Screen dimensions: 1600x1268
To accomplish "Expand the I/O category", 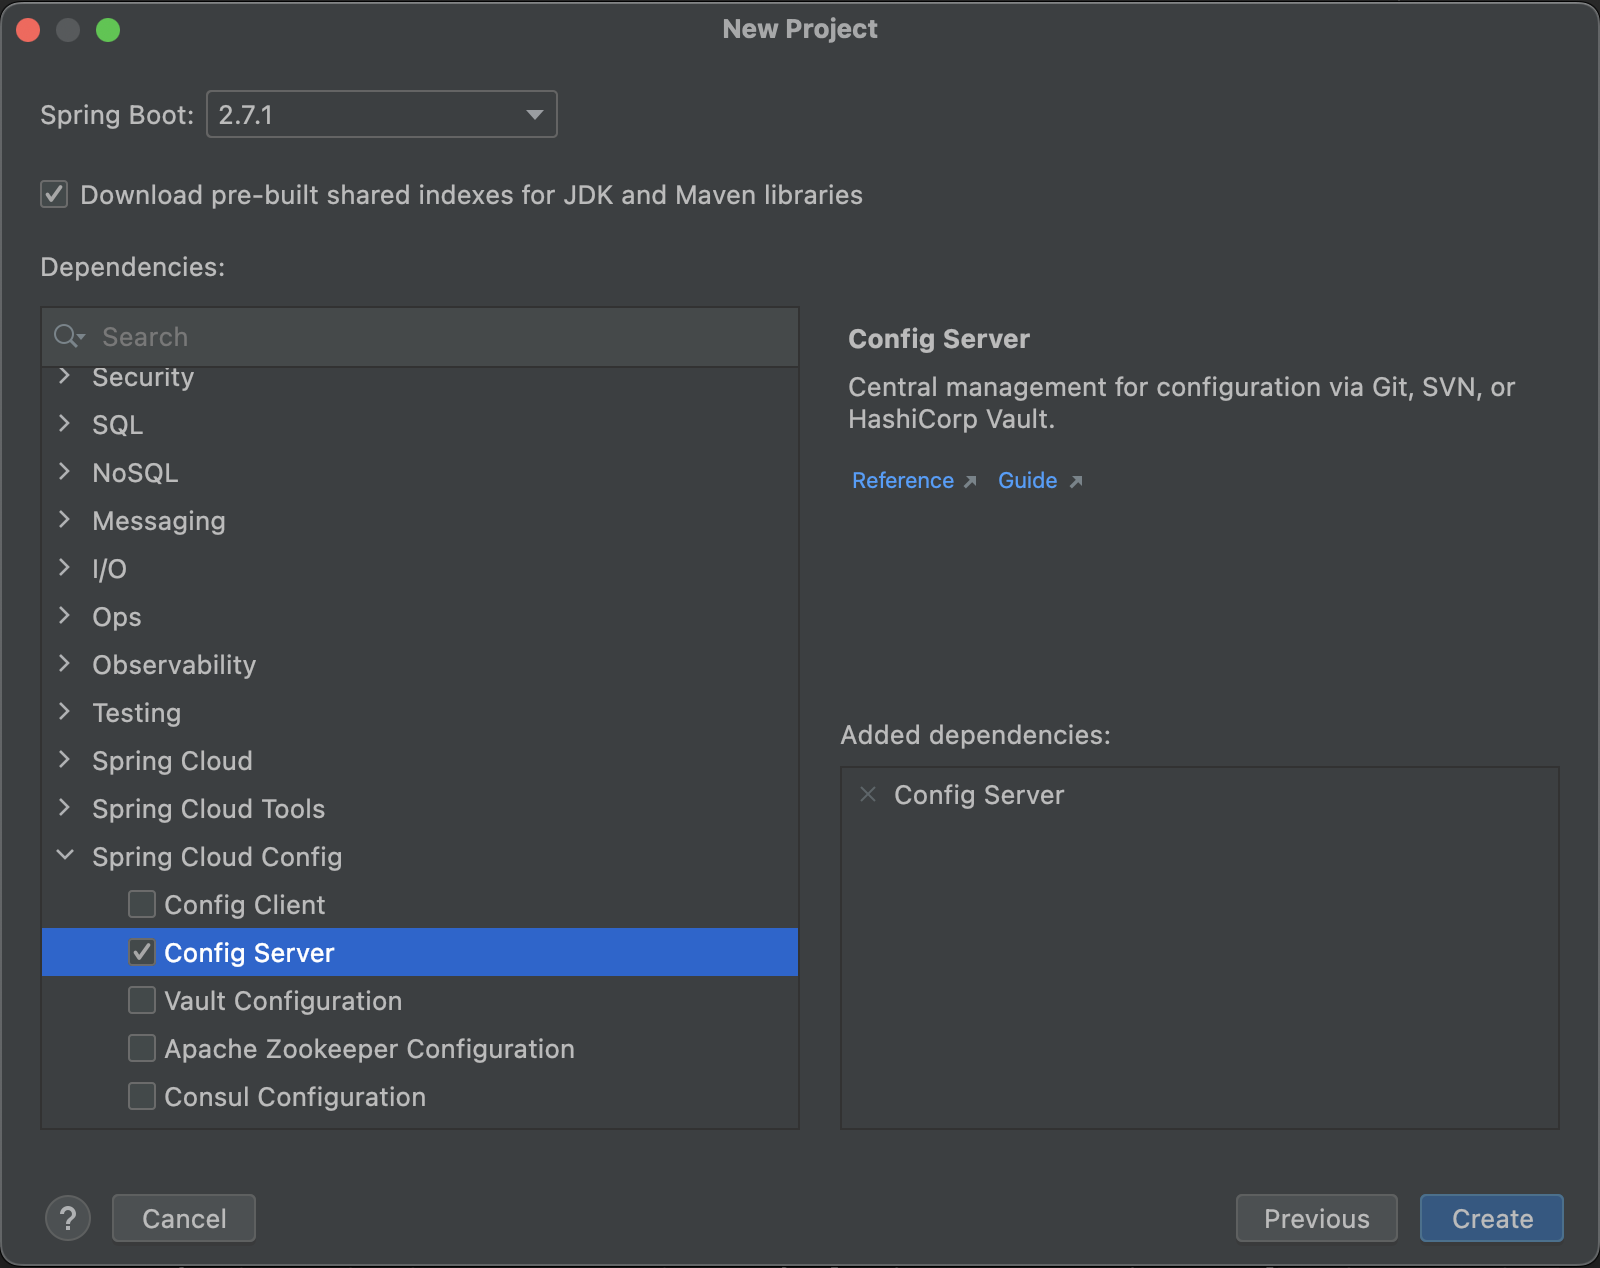I will 65,568.
